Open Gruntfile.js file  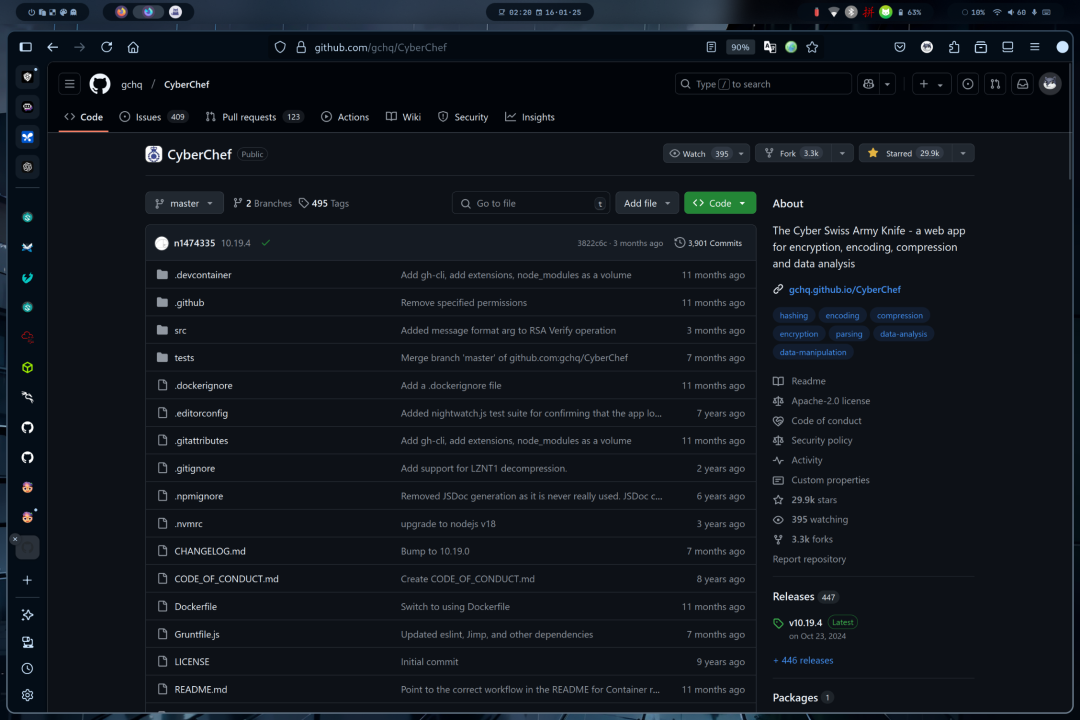point(197,634)
